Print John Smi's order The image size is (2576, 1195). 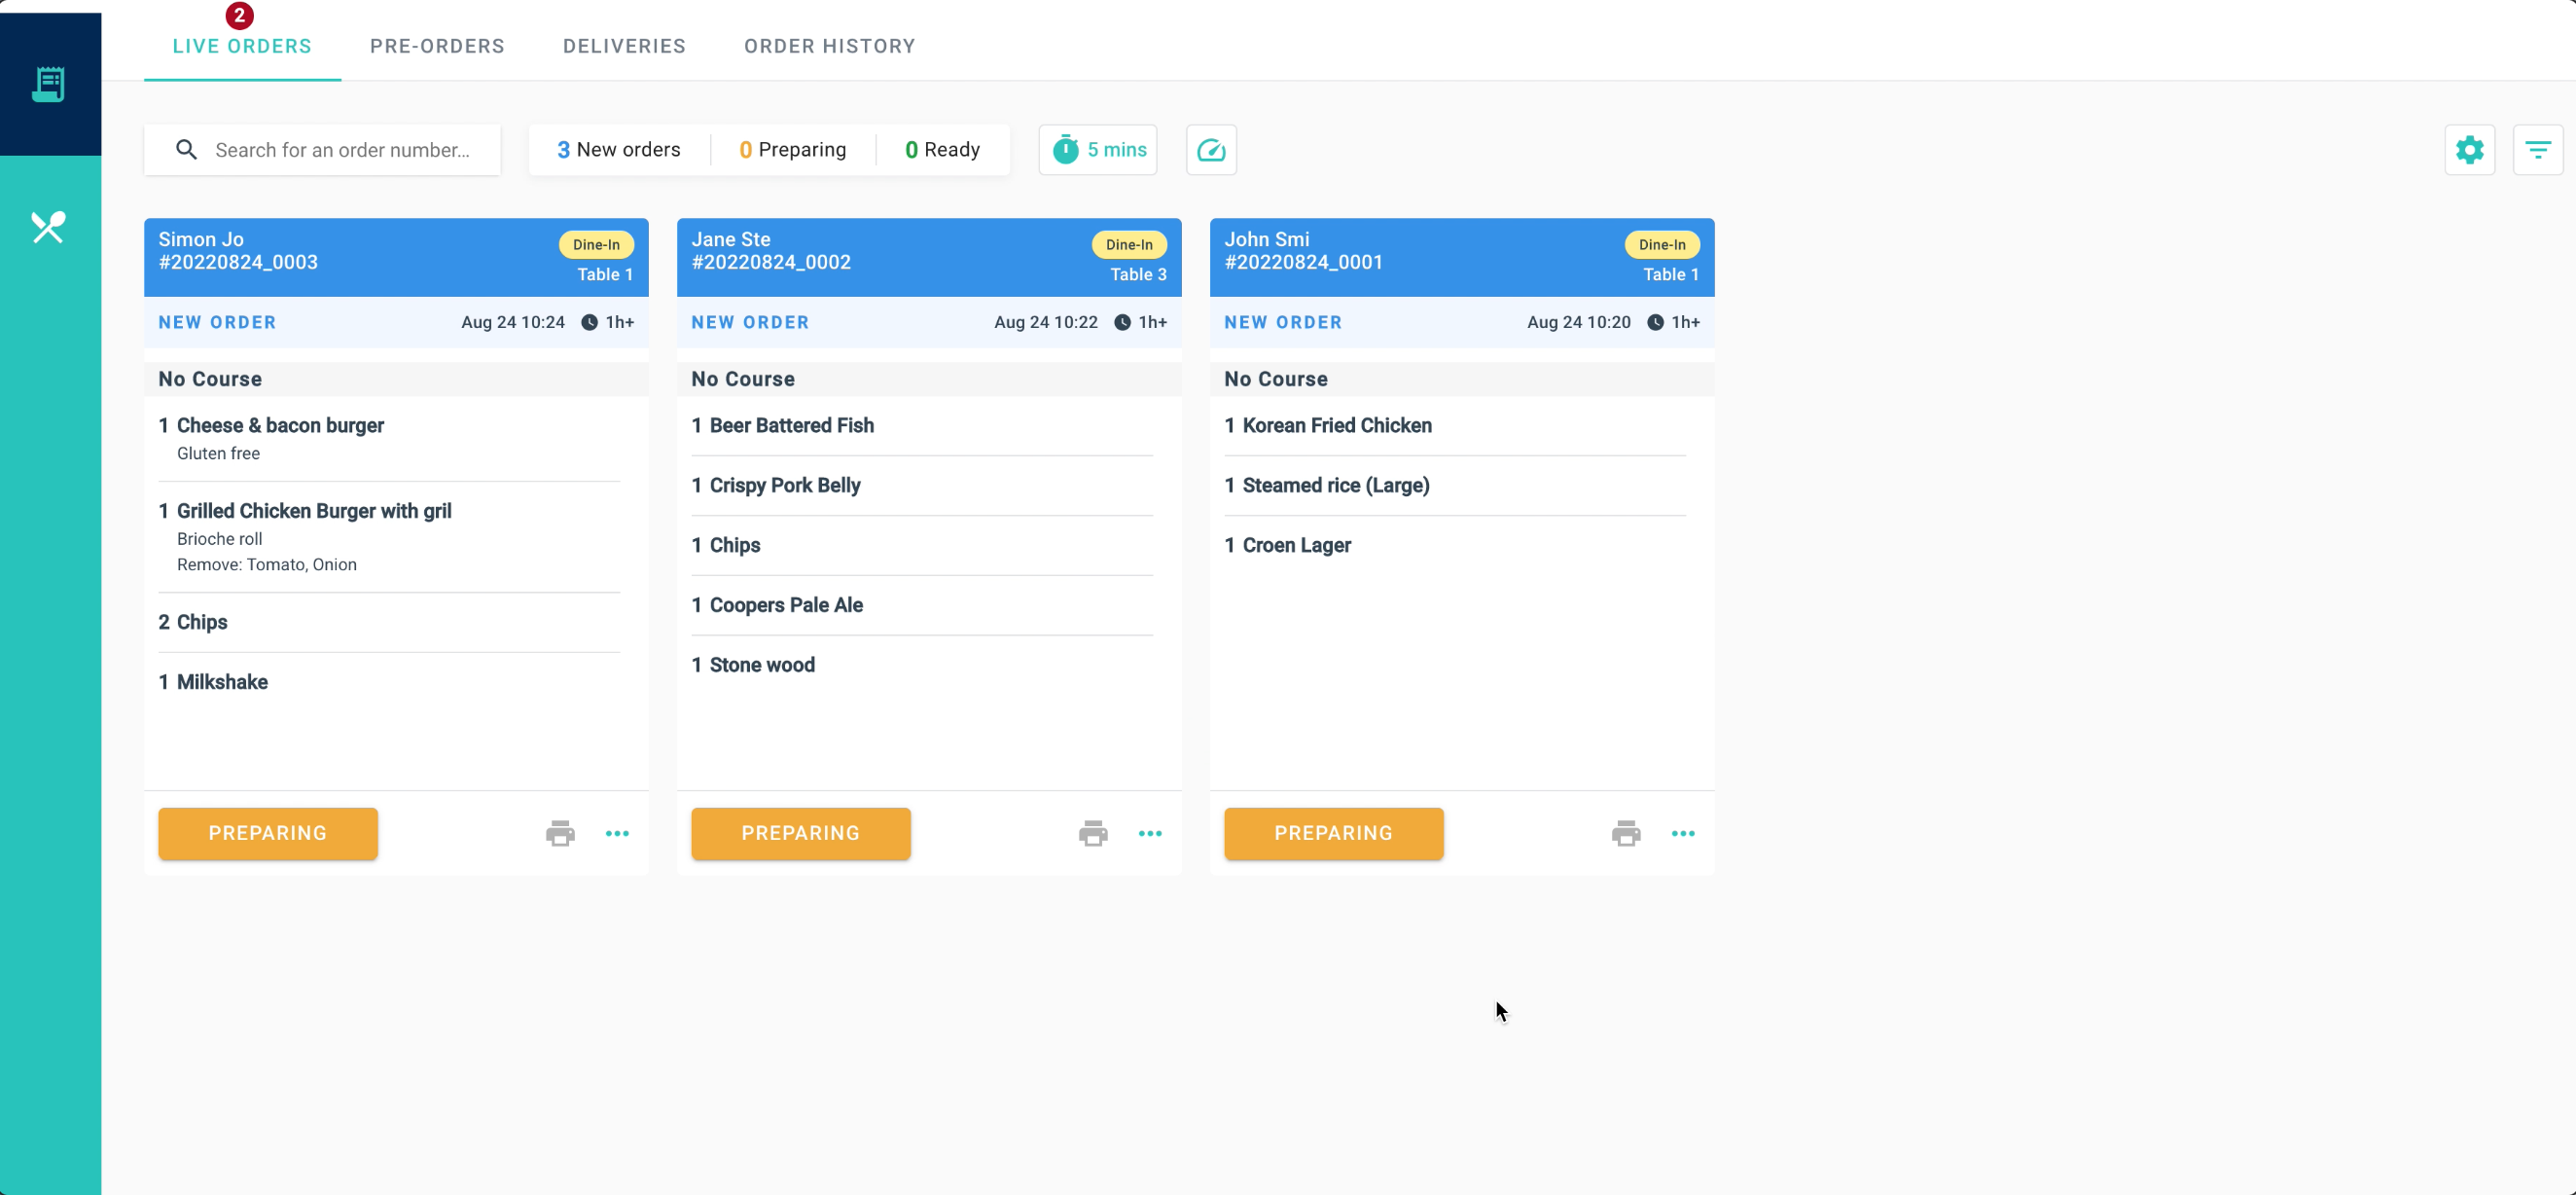coord(1626,833)
